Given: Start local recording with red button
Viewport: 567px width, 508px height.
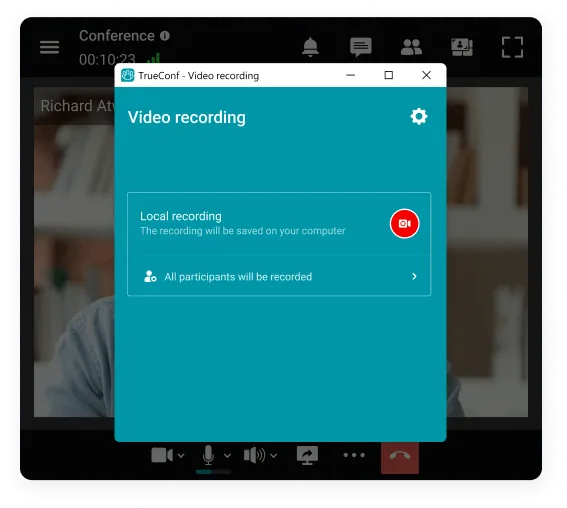Looking at the screenshot, I should pos(405,223).
